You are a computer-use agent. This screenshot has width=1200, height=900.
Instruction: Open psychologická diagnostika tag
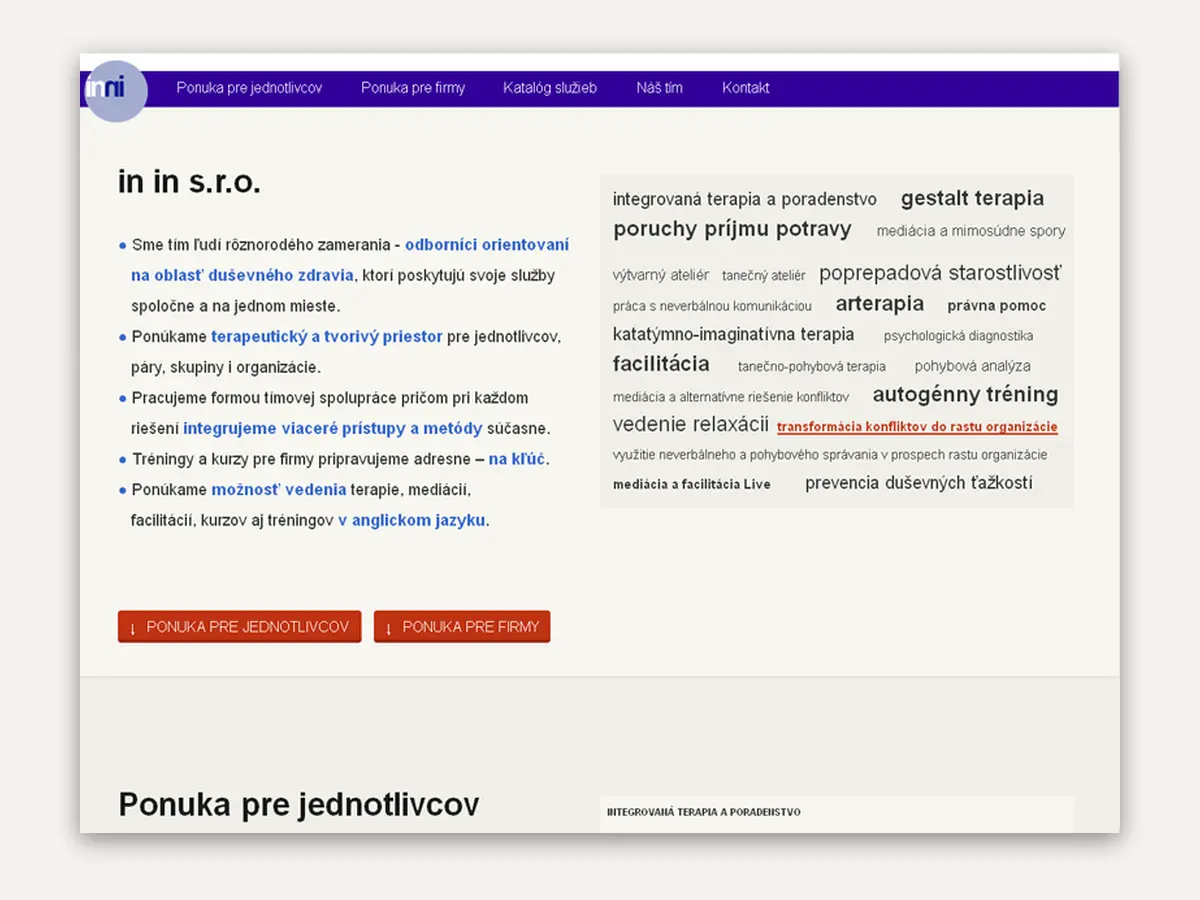pyautogui.click(x=958, y=336)
